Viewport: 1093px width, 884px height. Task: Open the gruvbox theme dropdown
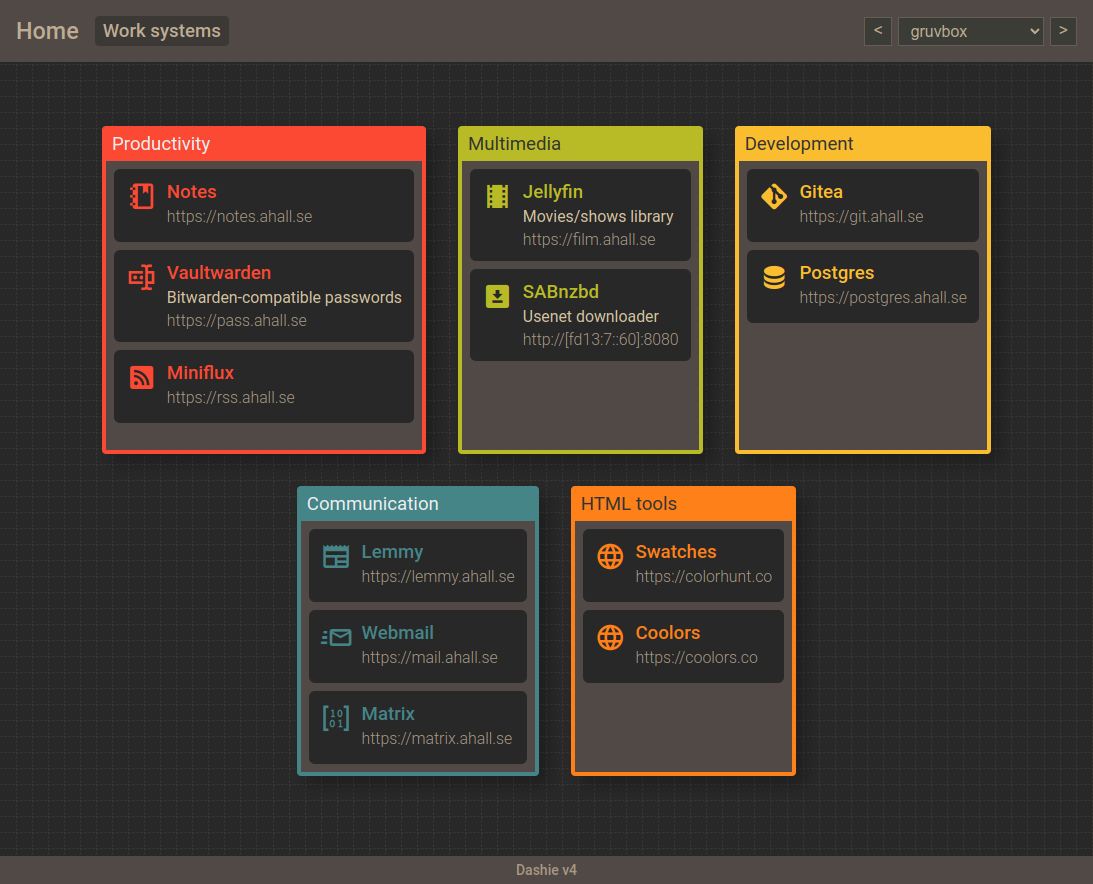970,31
